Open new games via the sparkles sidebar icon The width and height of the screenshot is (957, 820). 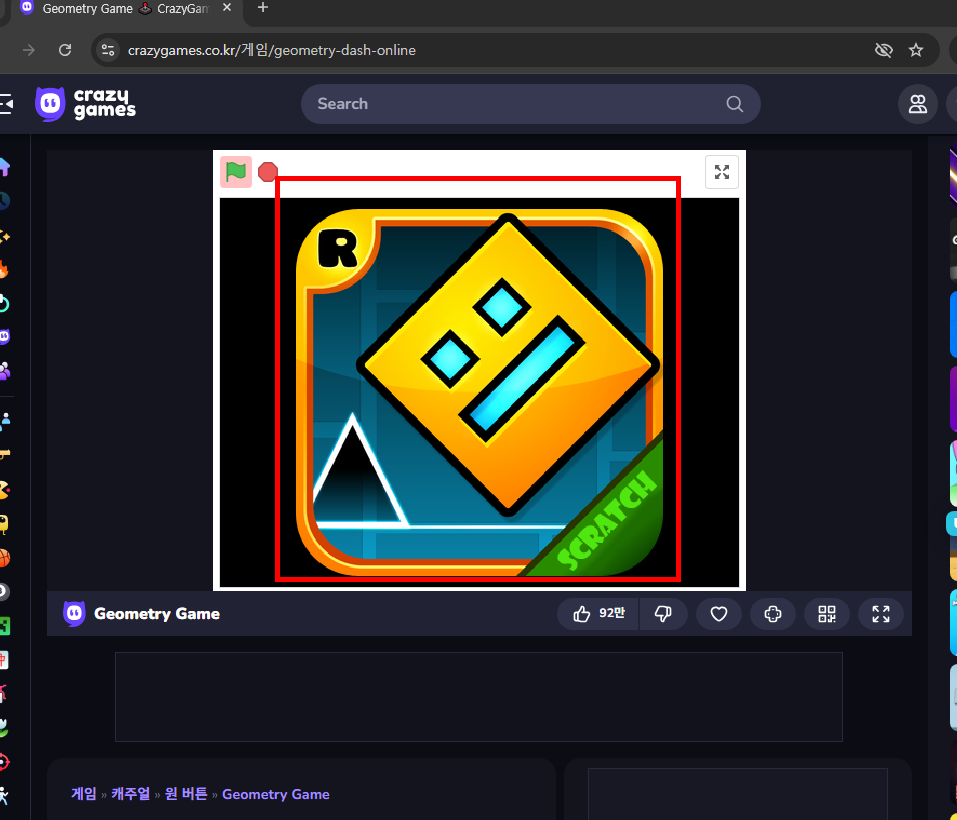pyautogui.click(x=4, y=236)
